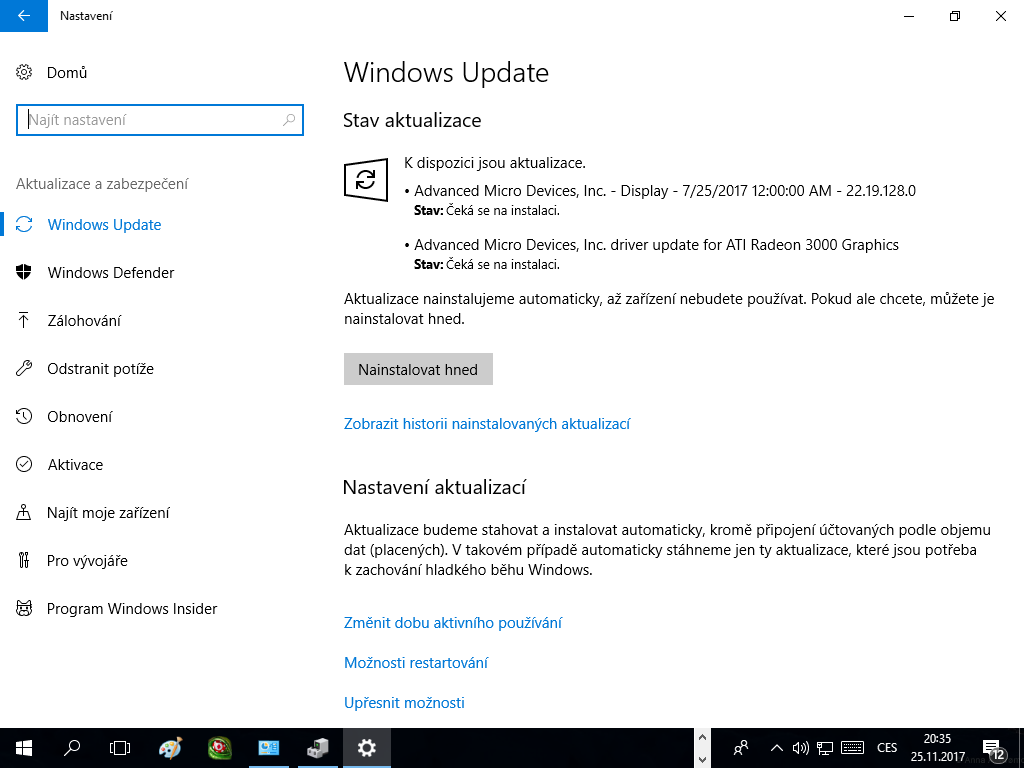This screenshot has height=768, width=1024.
Task: Click the Nastavení aktualizací heading
Action: tap(434, 487)
